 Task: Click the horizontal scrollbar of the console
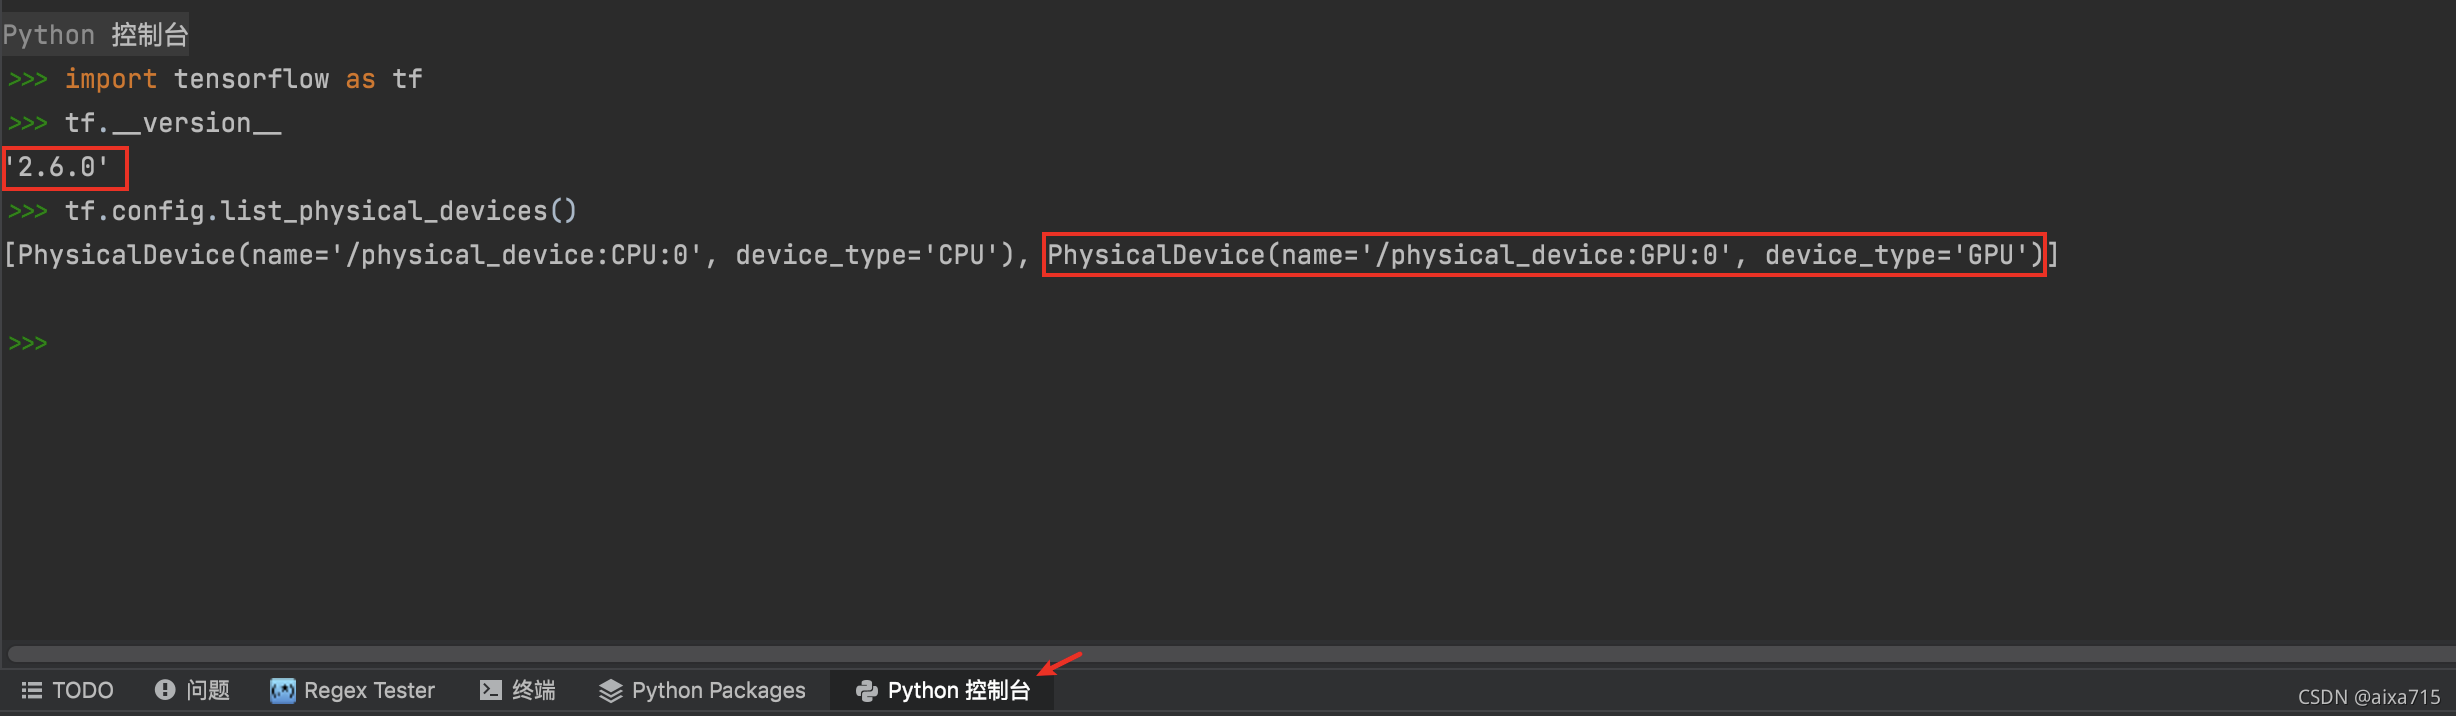(x=1230, y=654)
